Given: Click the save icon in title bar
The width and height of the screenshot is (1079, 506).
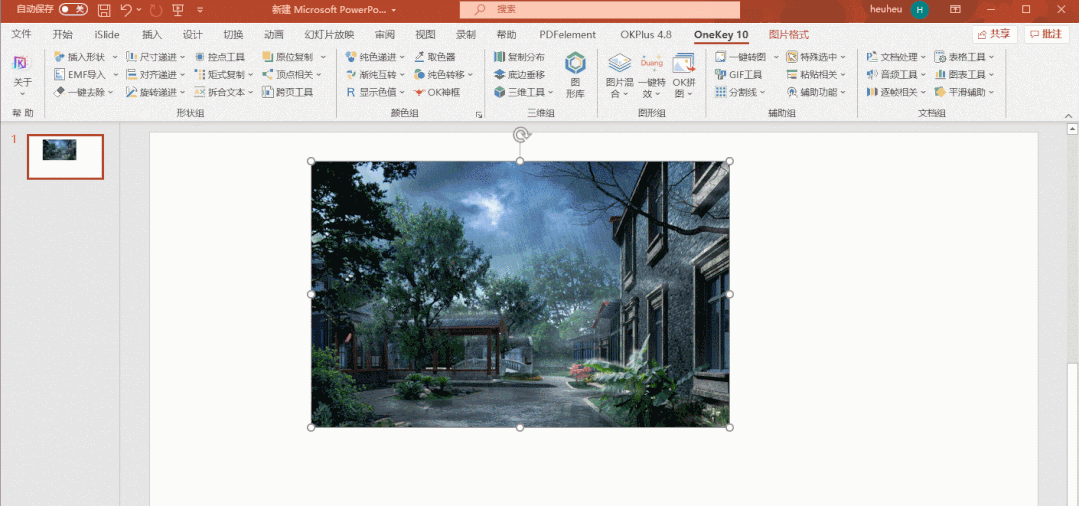Looking at the screenshot, I should click(x=104, y=9).
